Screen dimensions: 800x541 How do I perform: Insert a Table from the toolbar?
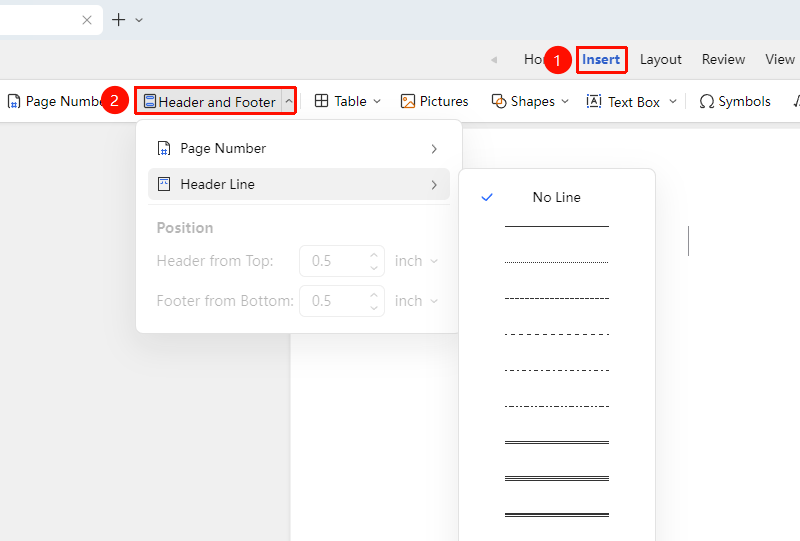coord(341,101)
